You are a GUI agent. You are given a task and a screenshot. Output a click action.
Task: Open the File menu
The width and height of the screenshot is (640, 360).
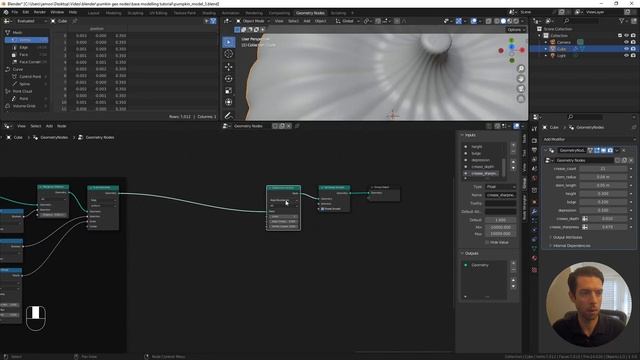(x=15, y=12)
